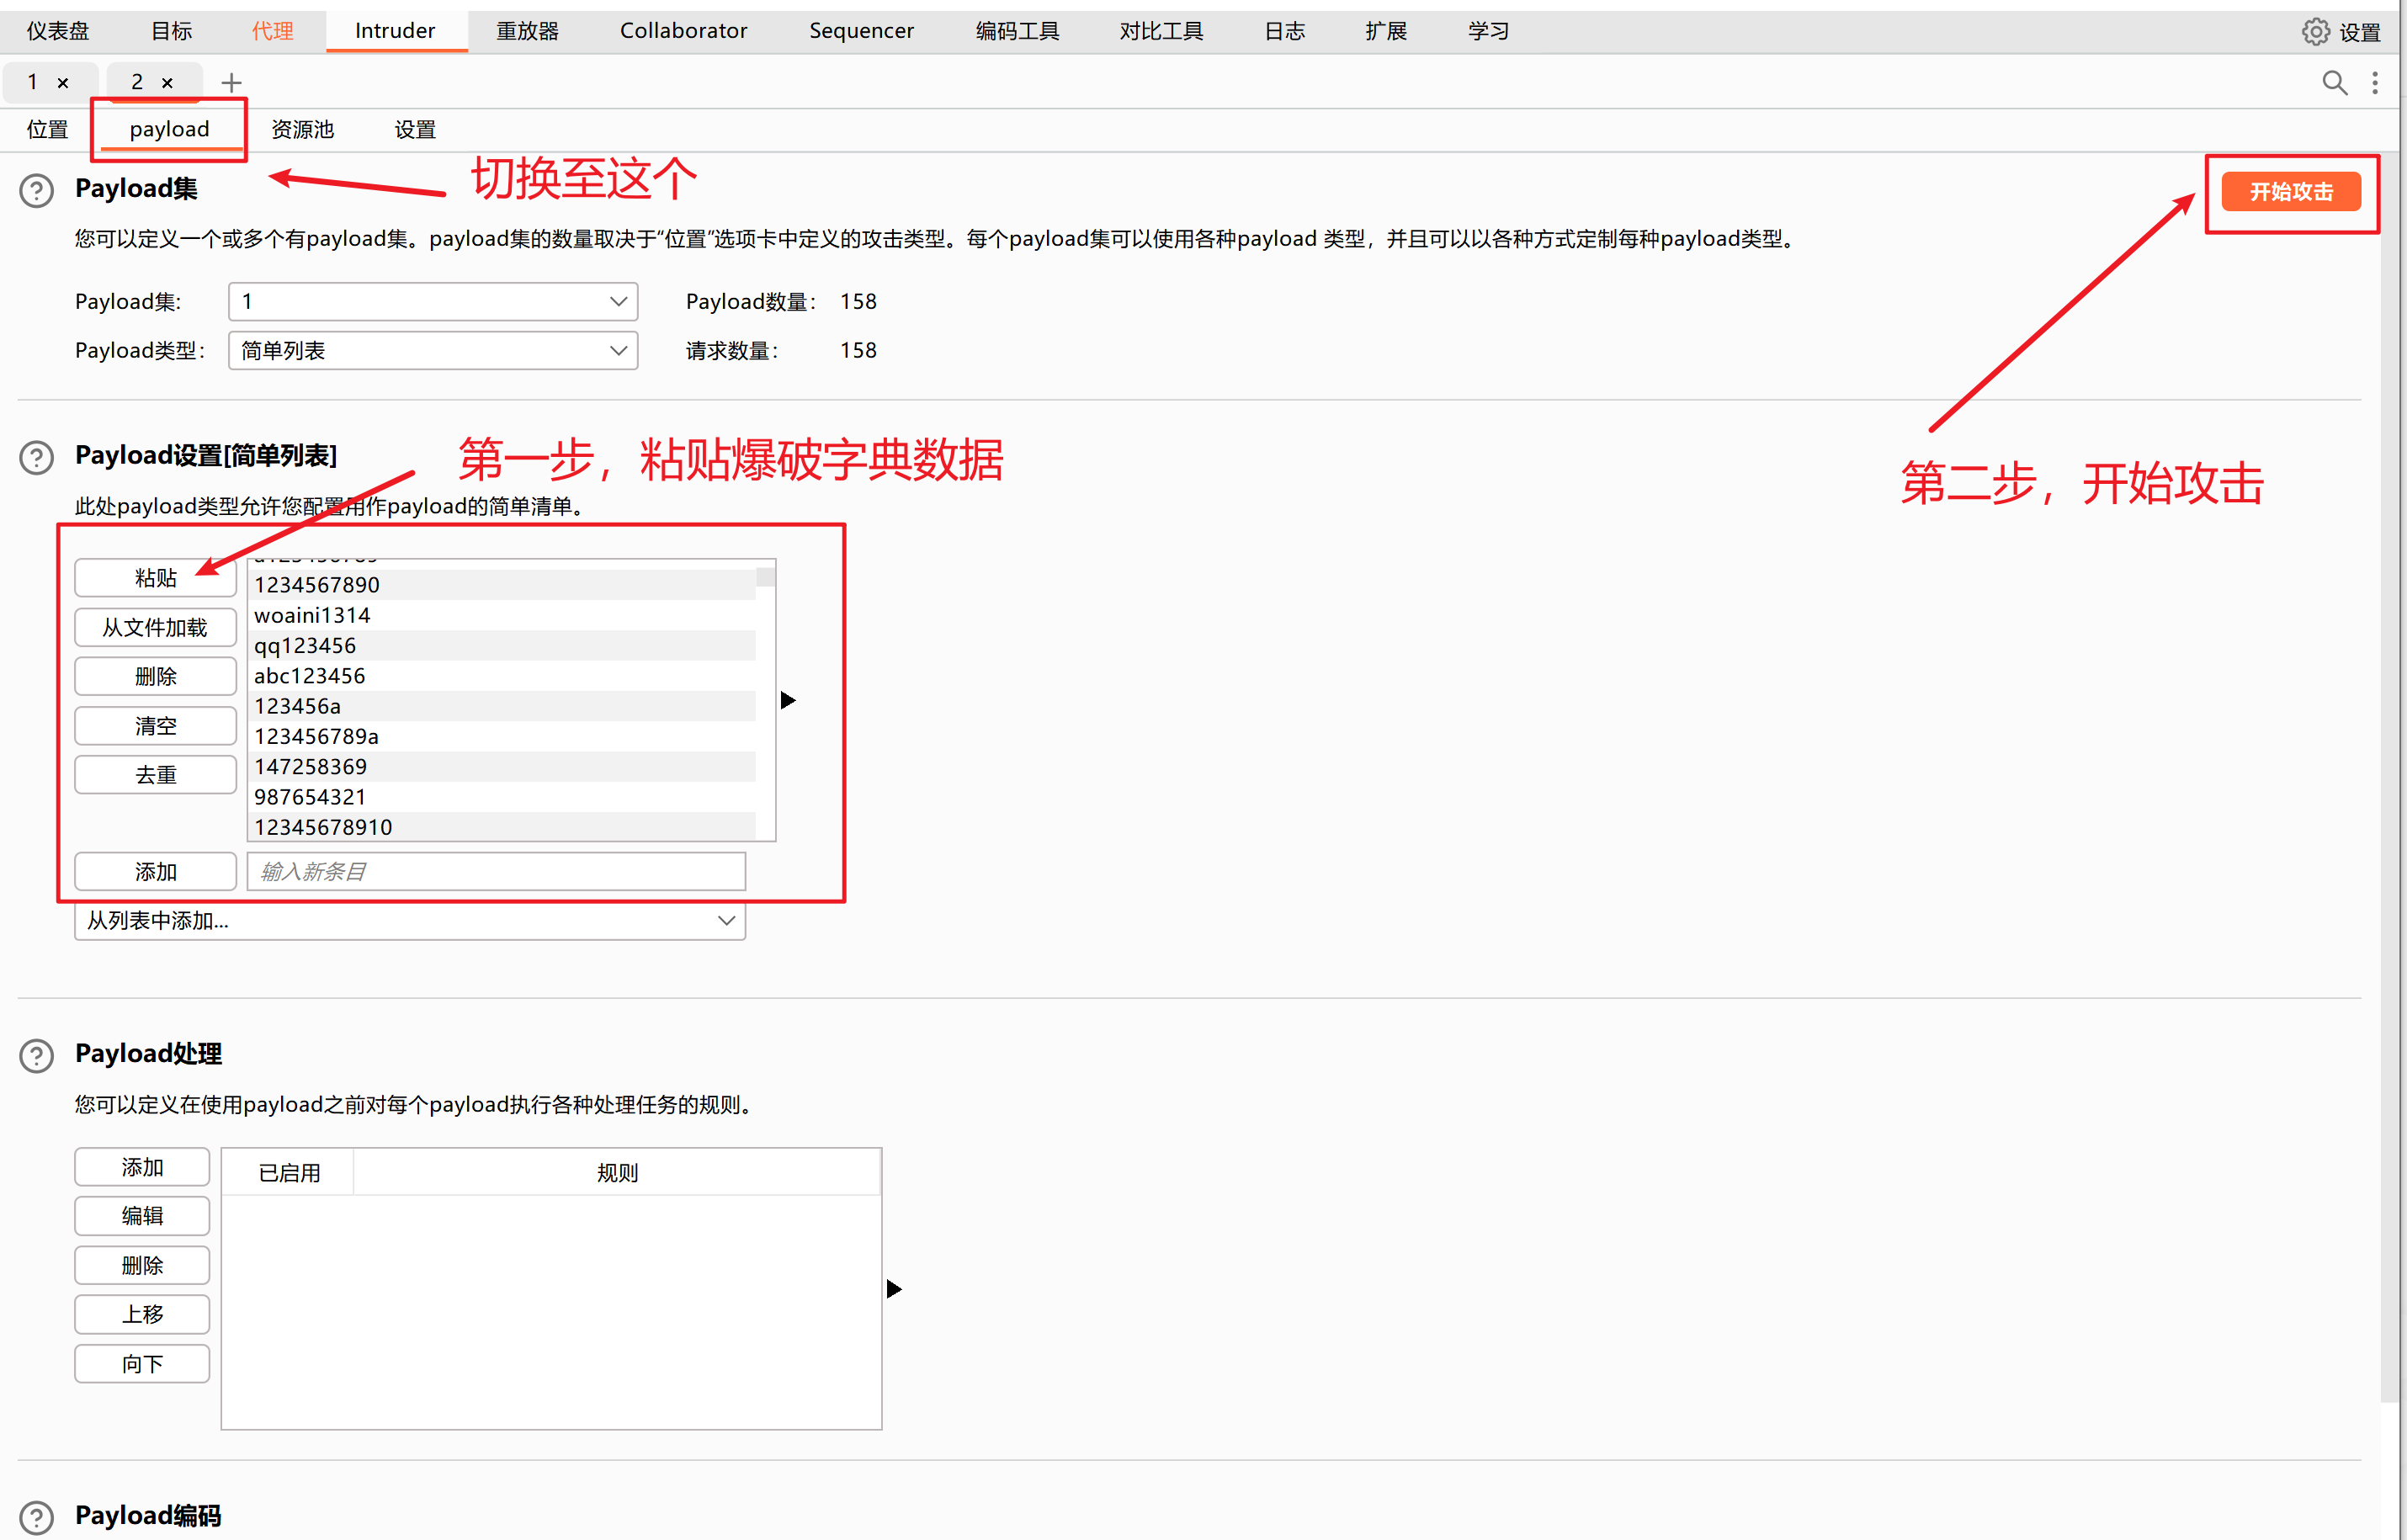Image resolution: width=2407 pixels, height=1540 pixels.
Task: Expand the 从列表中添加 dropdown
Action: [409, 920]
